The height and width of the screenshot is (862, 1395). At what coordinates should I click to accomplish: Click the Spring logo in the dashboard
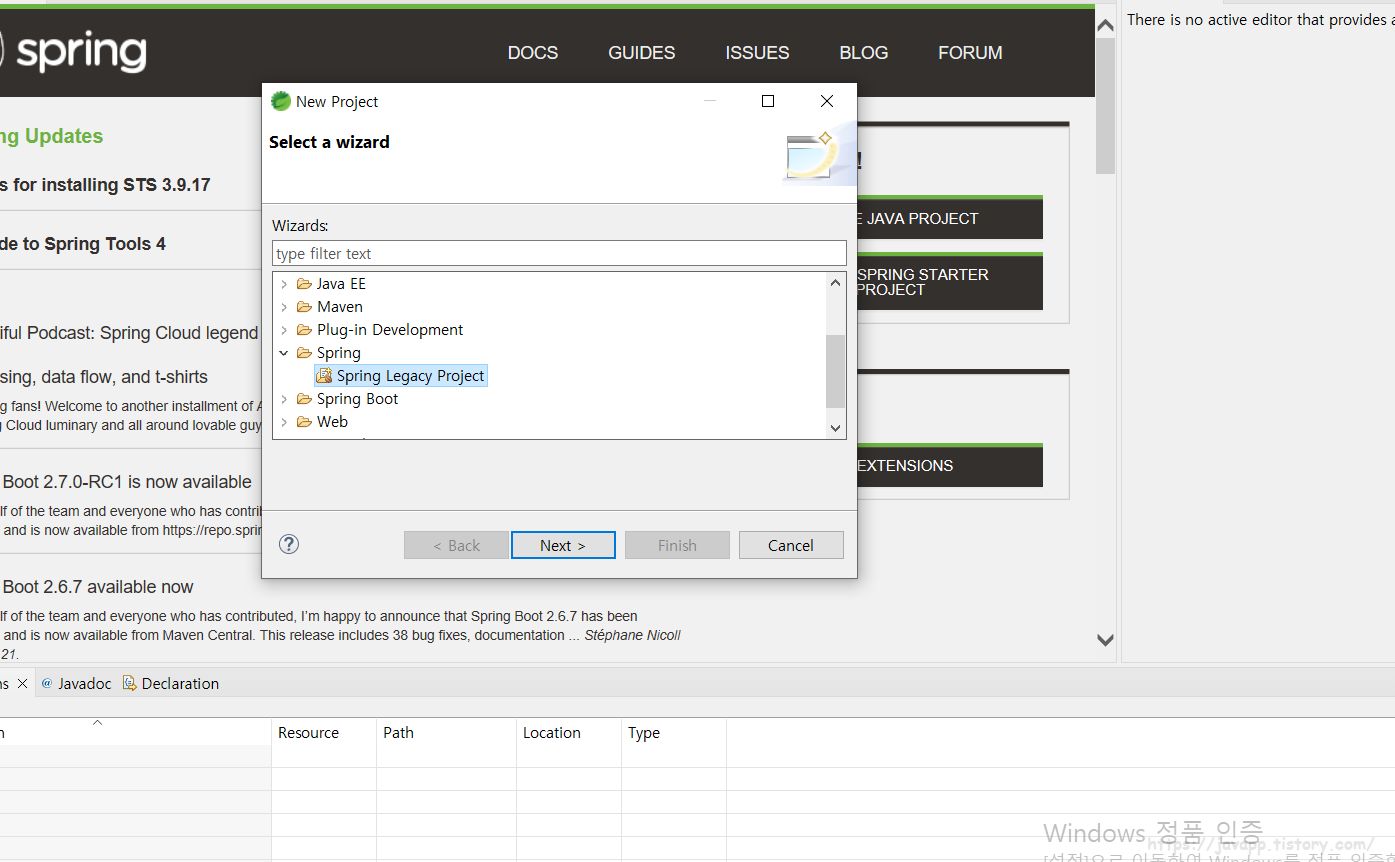(73, 52)
